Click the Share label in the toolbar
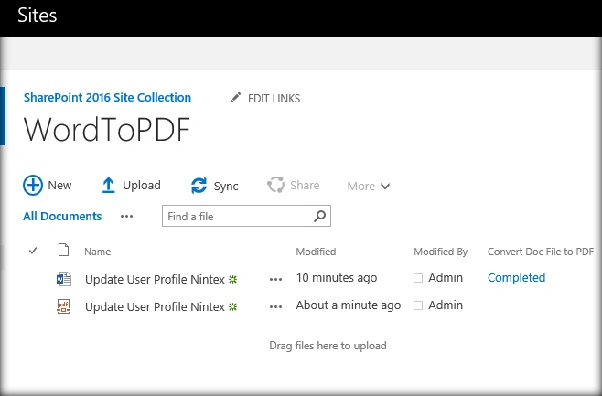The width and height of the screenshot is (602, 396). [x=304, y=185]
